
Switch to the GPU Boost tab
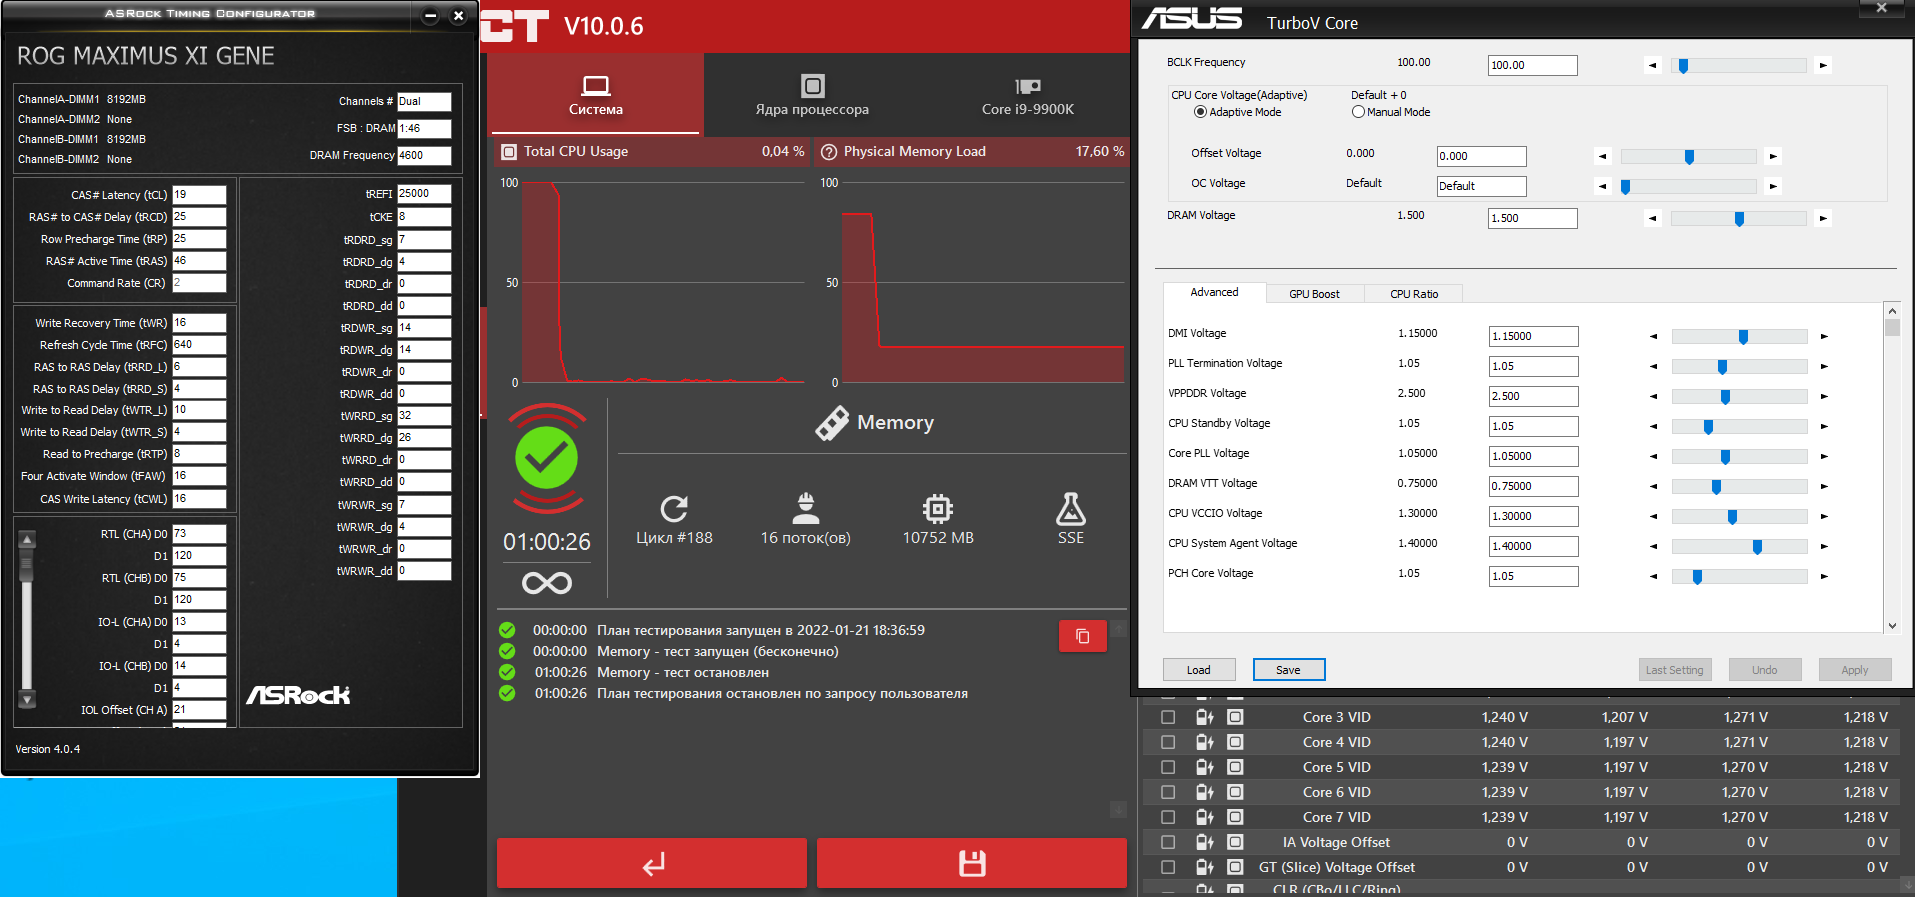coord(1314,294)
